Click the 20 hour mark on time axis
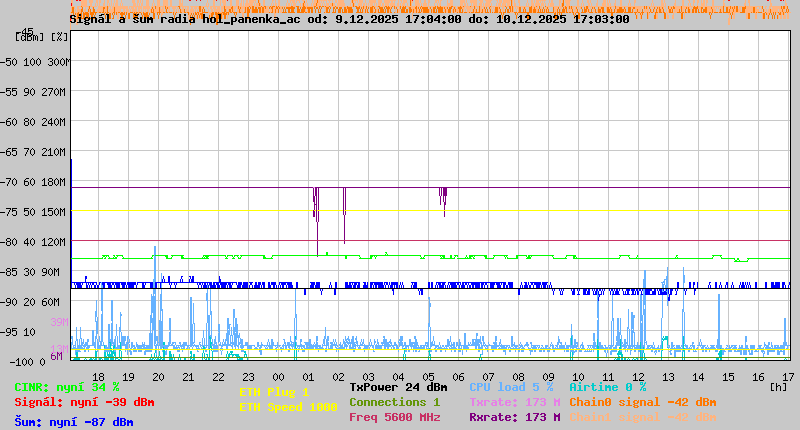The height and width of the screenshot is (430, 800). point(158,376)
